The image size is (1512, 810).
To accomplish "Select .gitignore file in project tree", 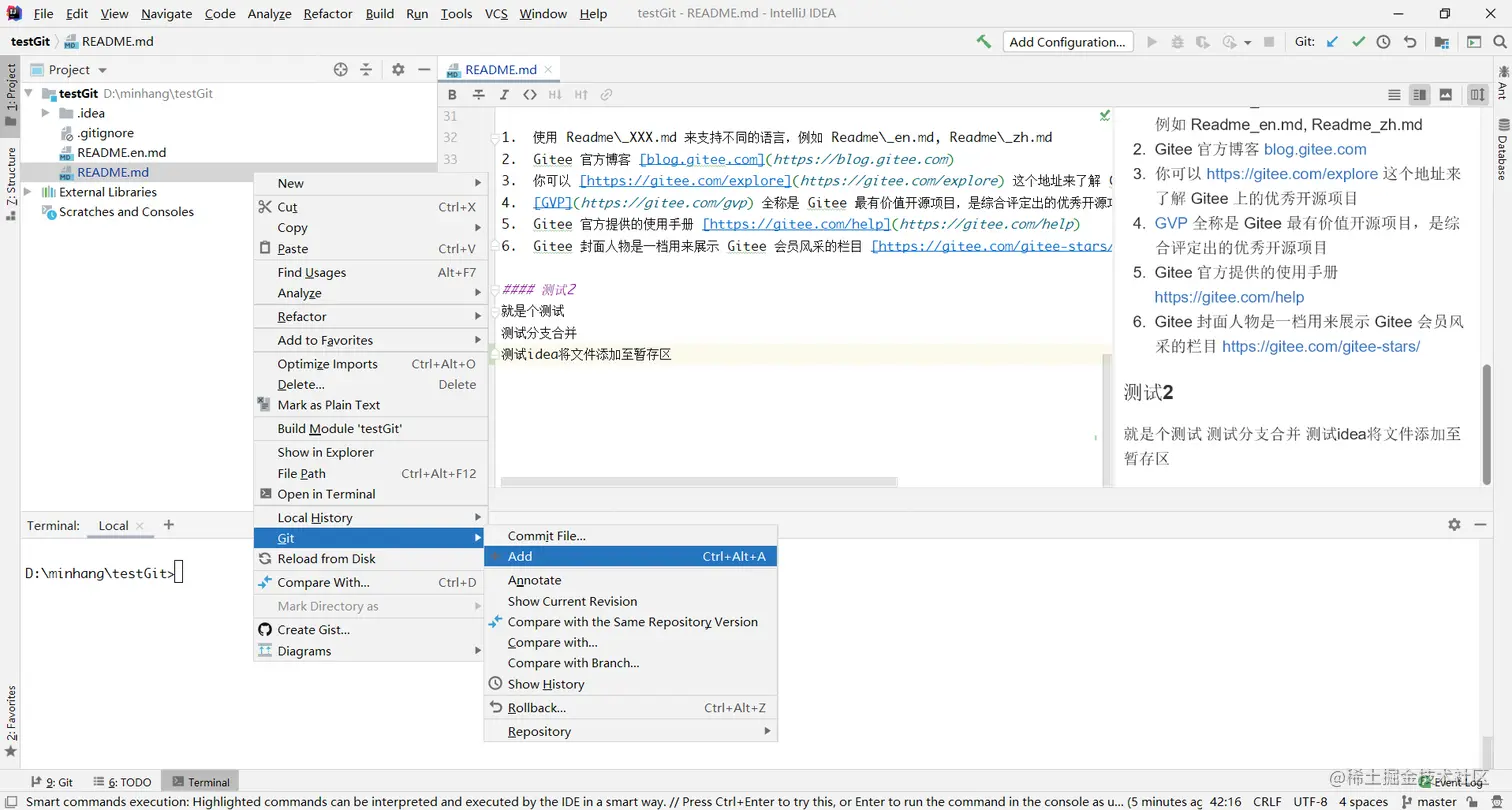I will tap(96, 133).
